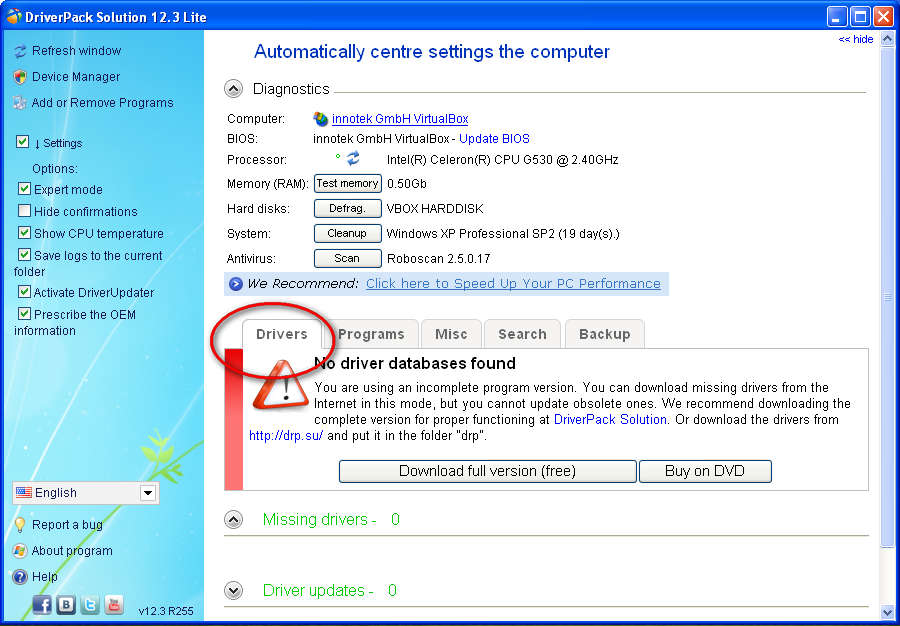Collapse the Missing drivers section
Viewport: 900px width, 626px height.
[x=233, y=520]
